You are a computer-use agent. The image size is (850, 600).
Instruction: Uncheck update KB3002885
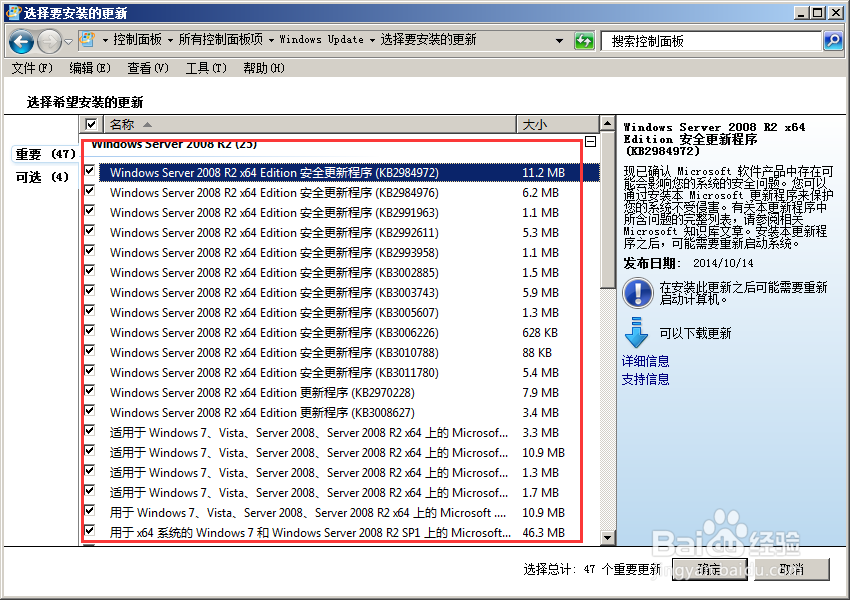coord(90,271)
